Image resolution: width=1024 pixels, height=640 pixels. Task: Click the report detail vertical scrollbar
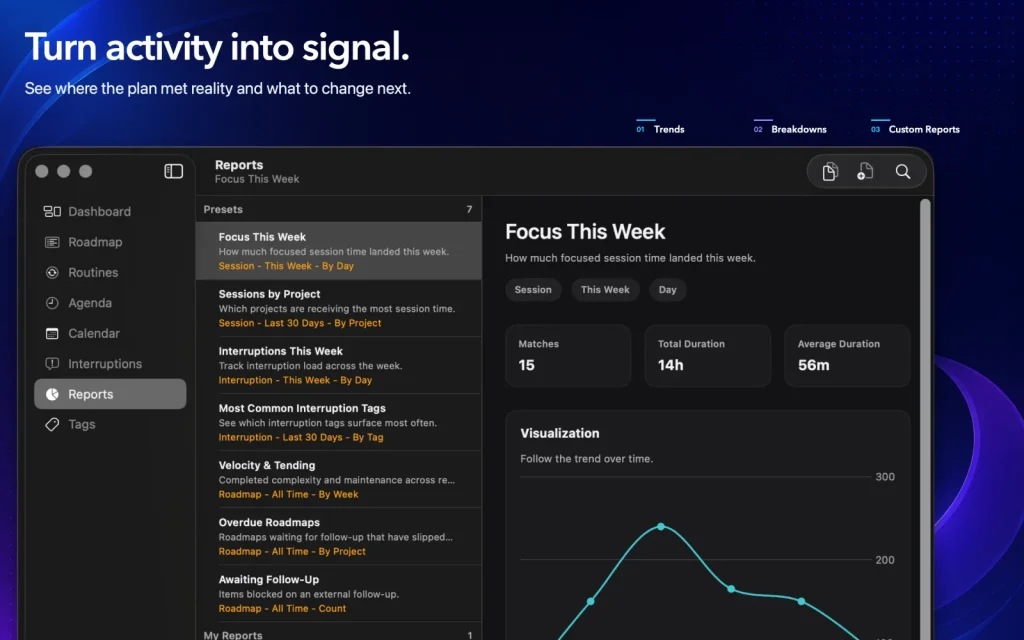pyautogui.click(x=925, y=418)
